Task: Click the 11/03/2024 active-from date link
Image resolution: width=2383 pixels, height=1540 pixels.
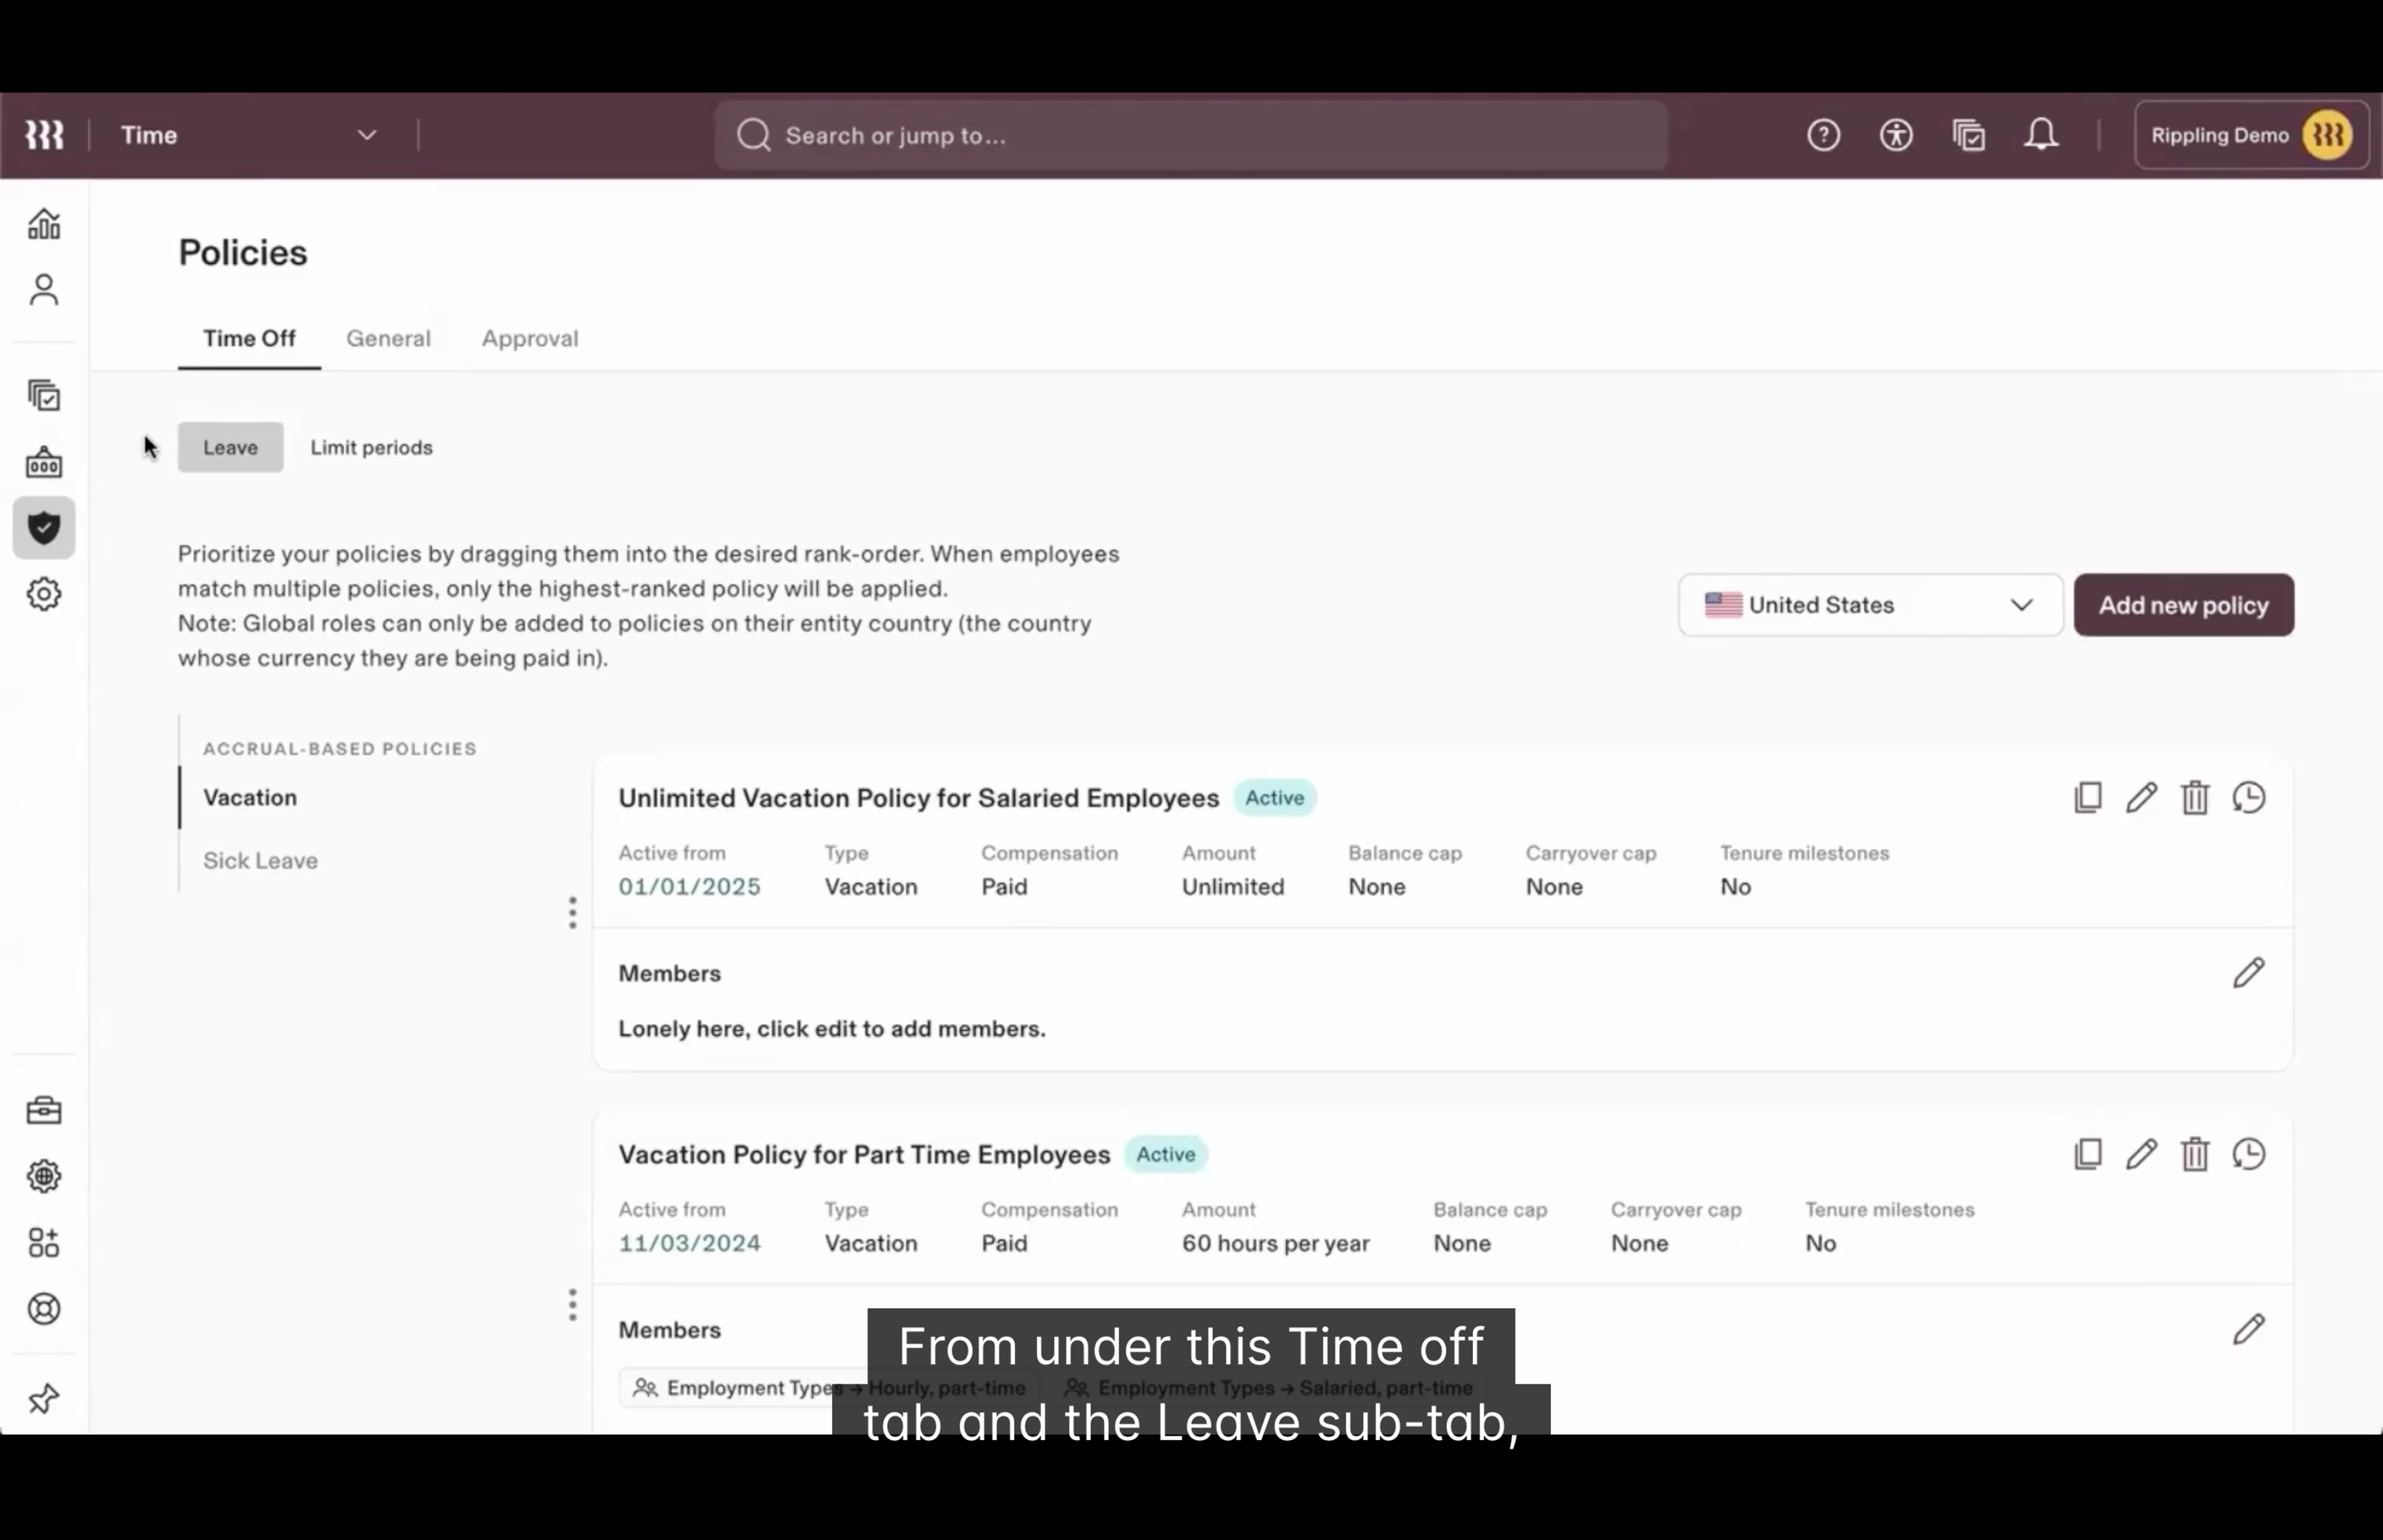Action: click(689, 1244)
